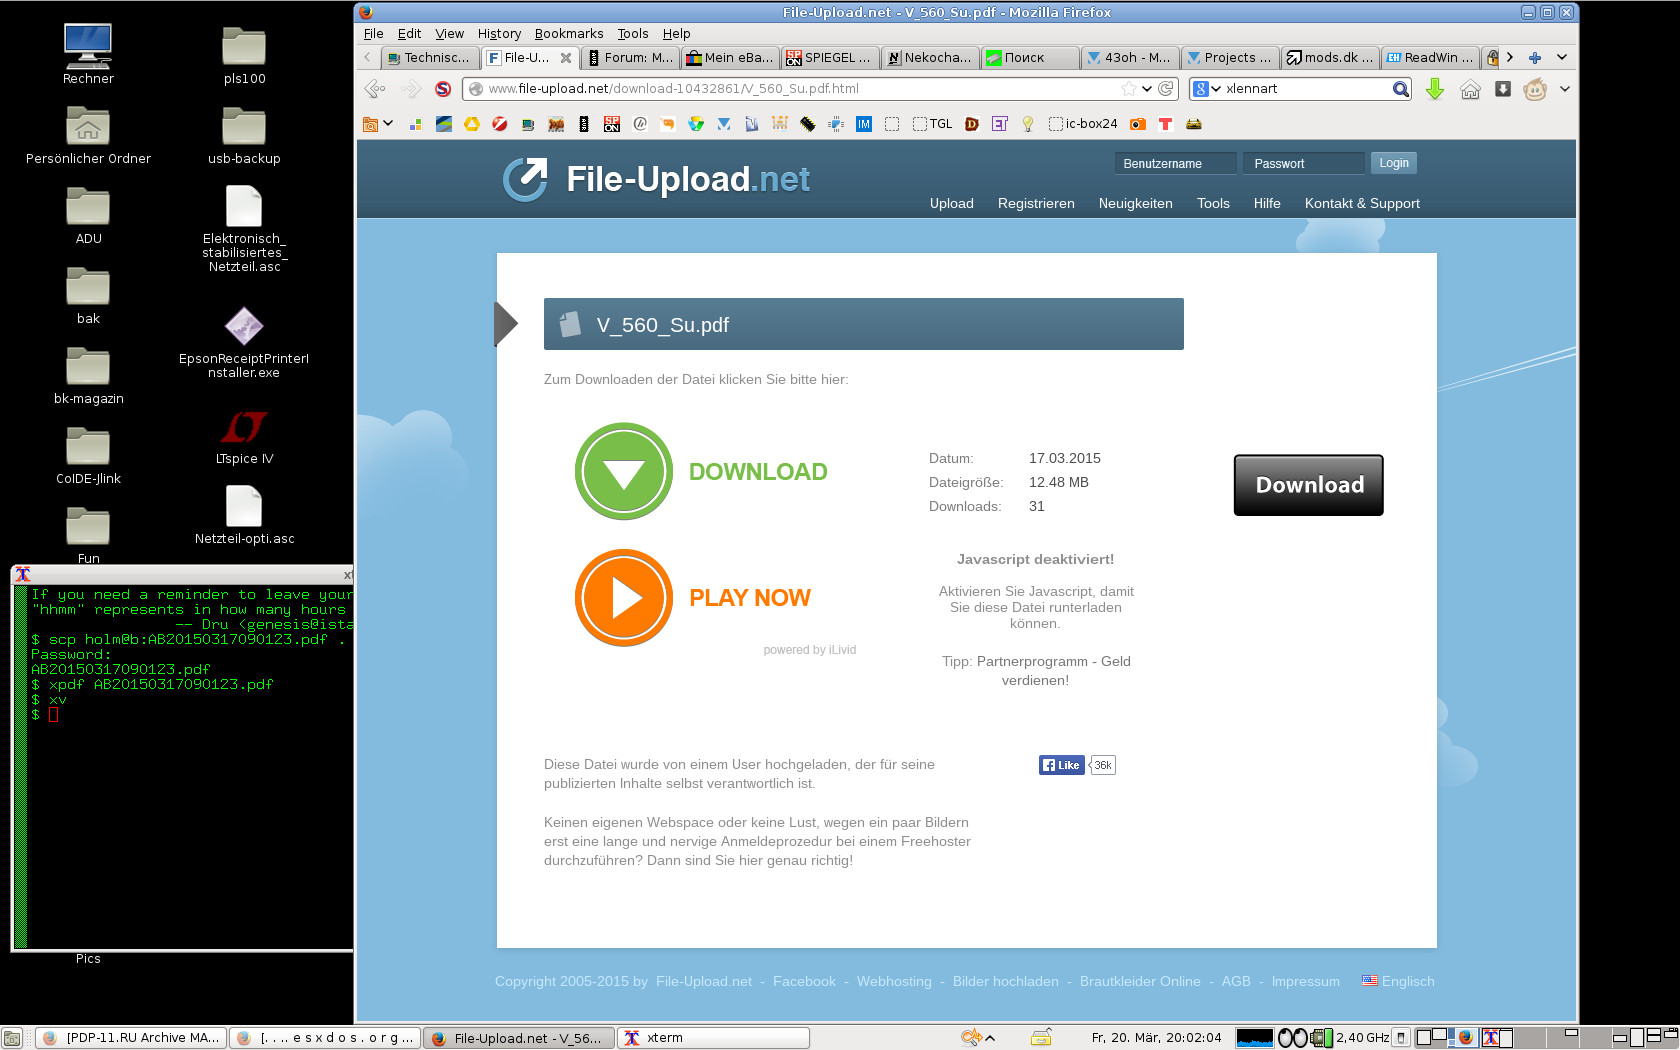
Task: Click the CPU frequency 2,40 GHz monitor
Action: point(1362,1038)
